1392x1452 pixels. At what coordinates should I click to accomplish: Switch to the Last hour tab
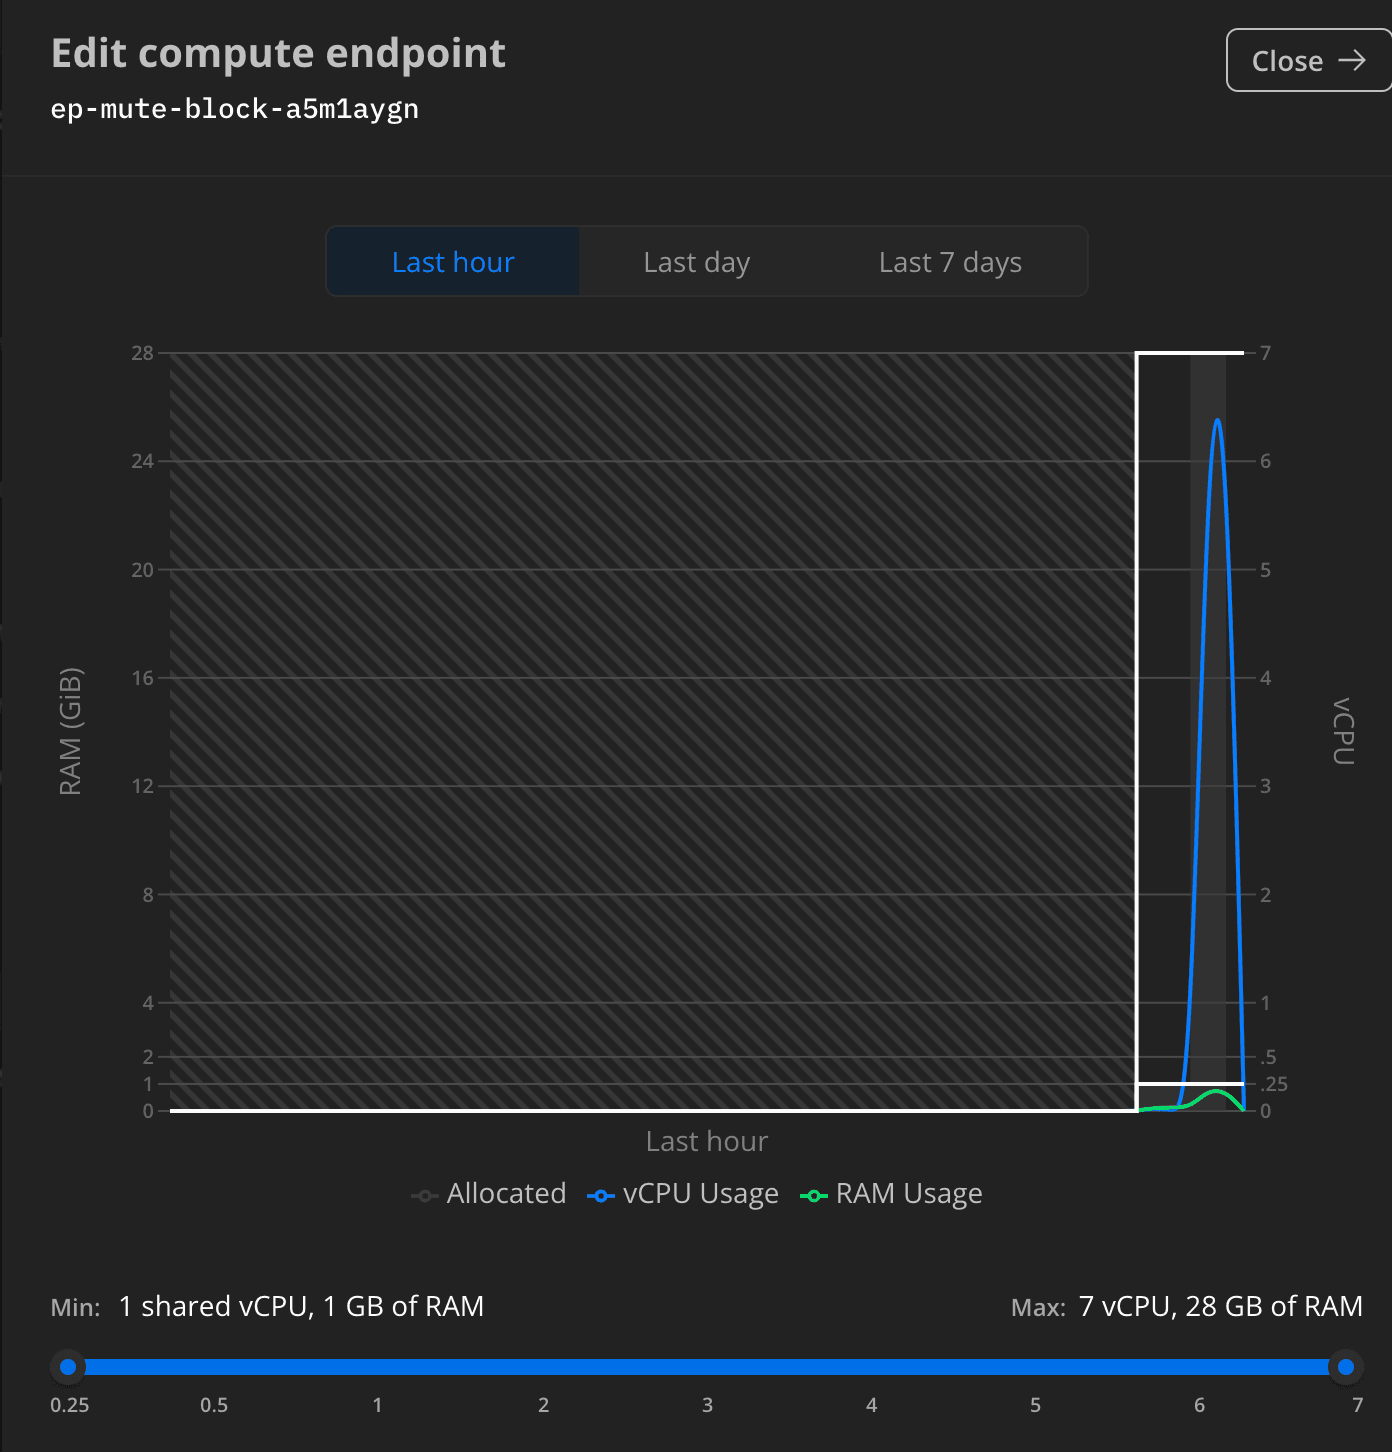(x=453, y=262)
